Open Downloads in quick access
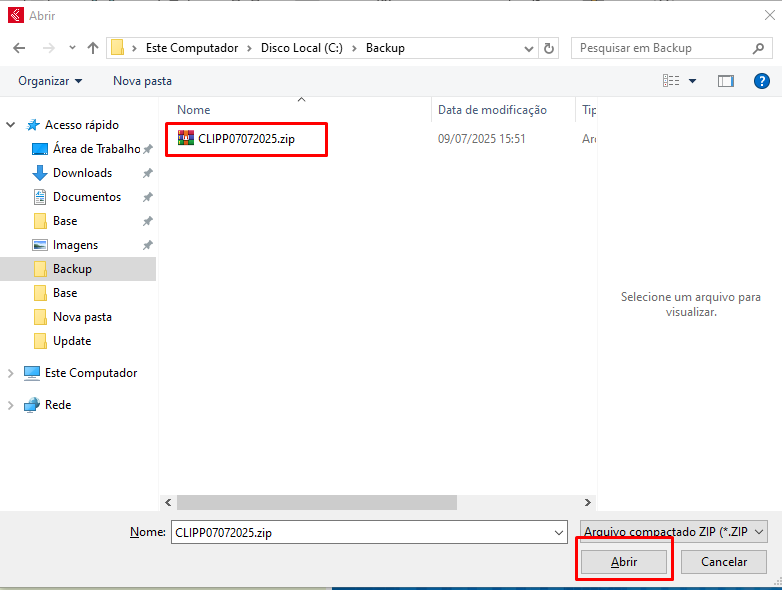The height and width of the screenshot is (590, 782). [x=82, y=173]
